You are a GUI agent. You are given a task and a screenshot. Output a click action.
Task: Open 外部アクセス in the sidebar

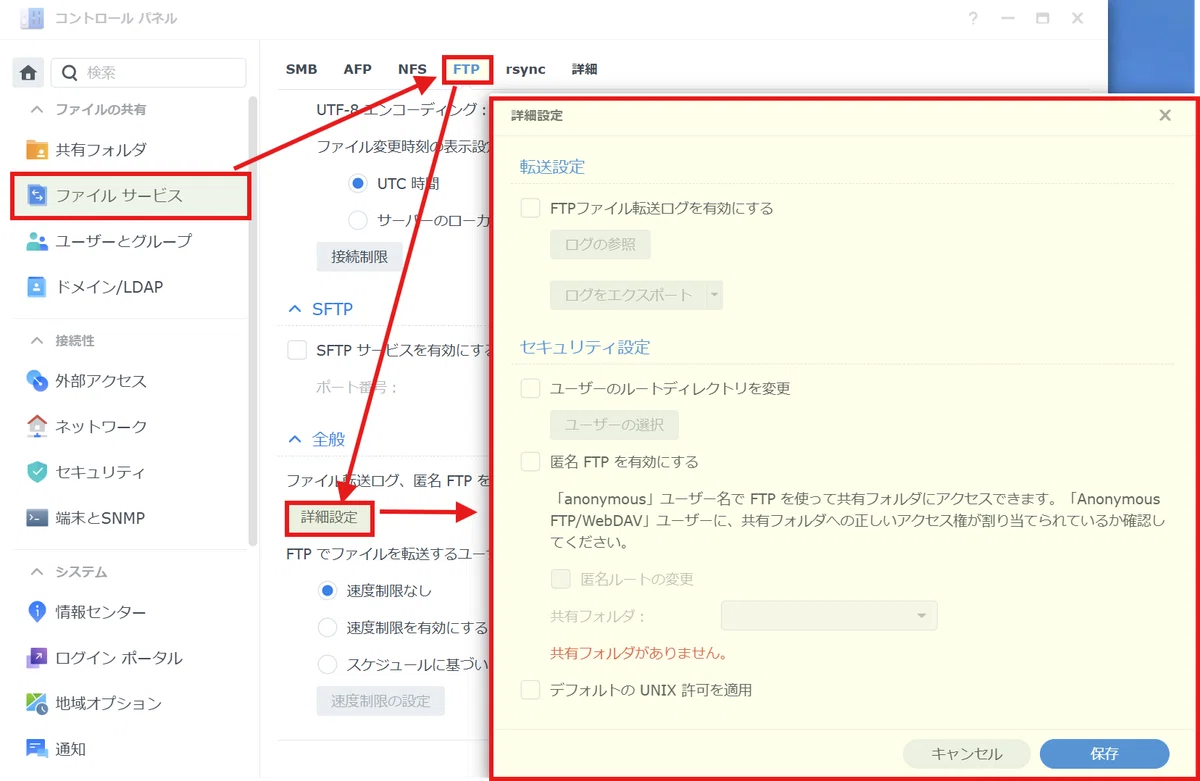[x=130, y=381]
